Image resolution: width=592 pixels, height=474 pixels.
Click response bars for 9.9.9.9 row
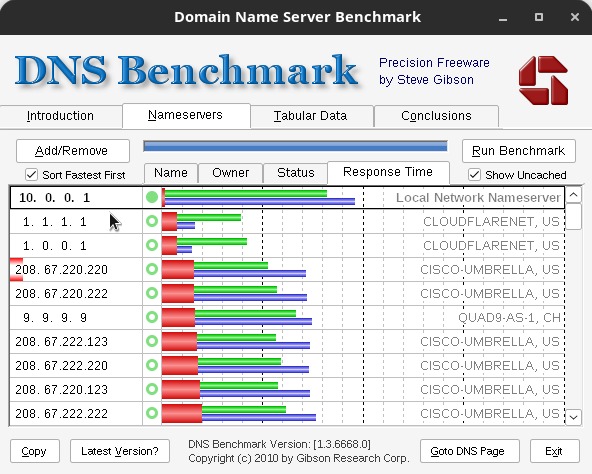tap(237, 317)
